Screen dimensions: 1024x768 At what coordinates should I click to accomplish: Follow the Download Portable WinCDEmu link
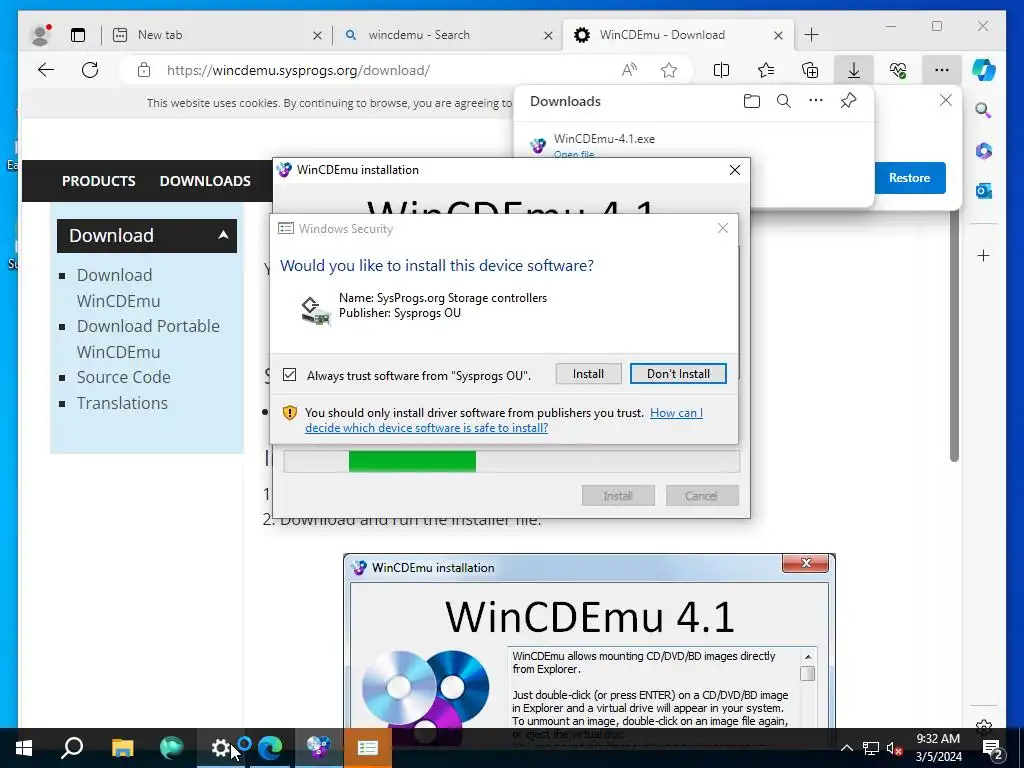point(148,338)
